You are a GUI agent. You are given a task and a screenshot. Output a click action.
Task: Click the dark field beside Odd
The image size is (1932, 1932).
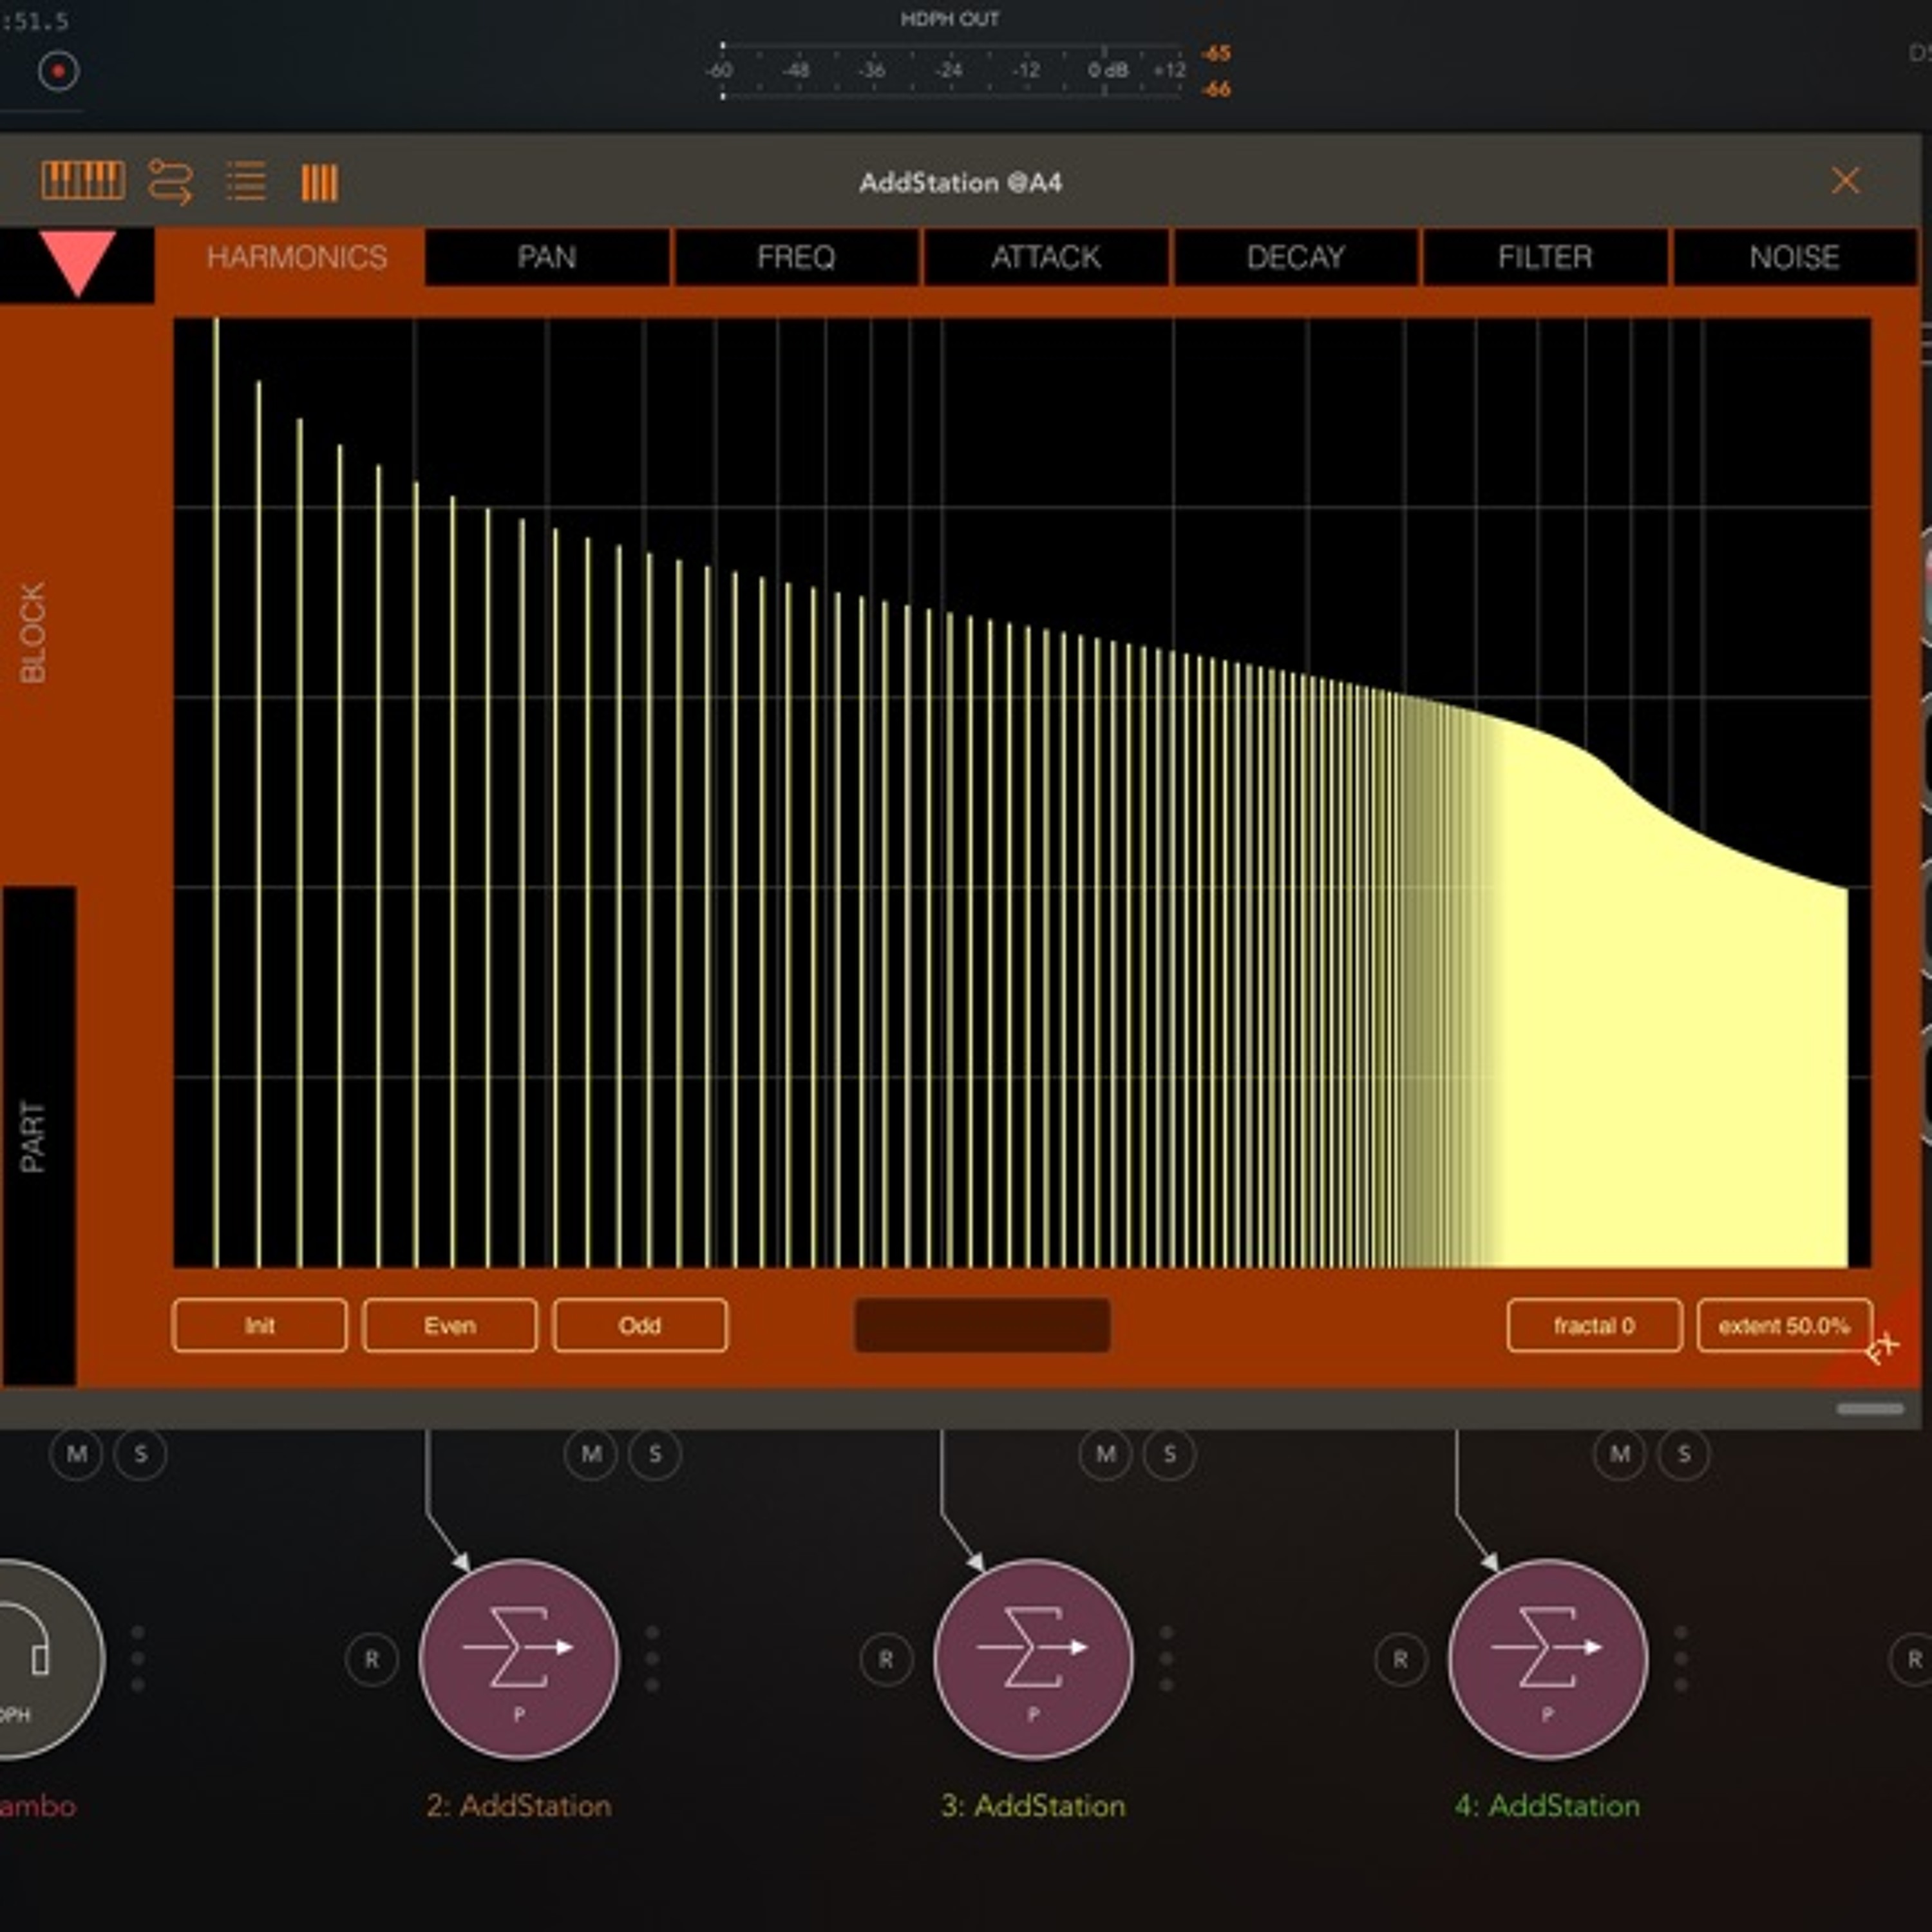point(982,1326)
